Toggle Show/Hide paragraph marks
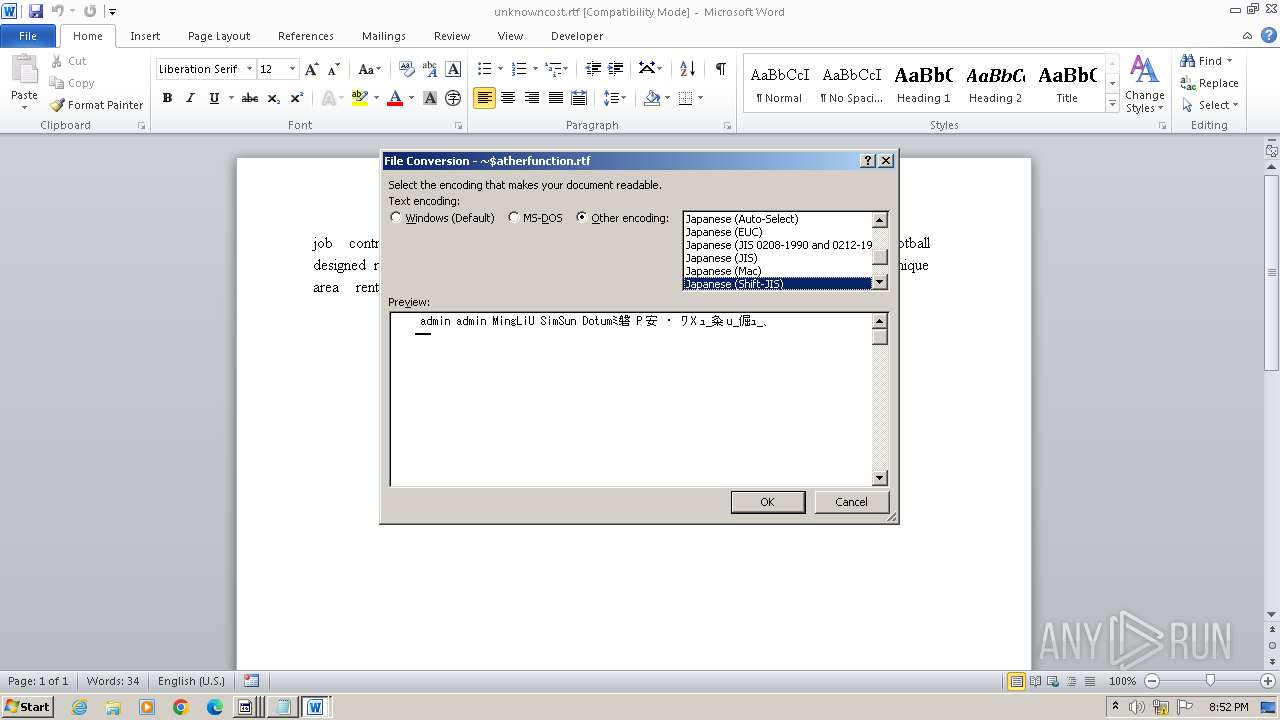Screen dimensions: 1280x720 point(720,69)
